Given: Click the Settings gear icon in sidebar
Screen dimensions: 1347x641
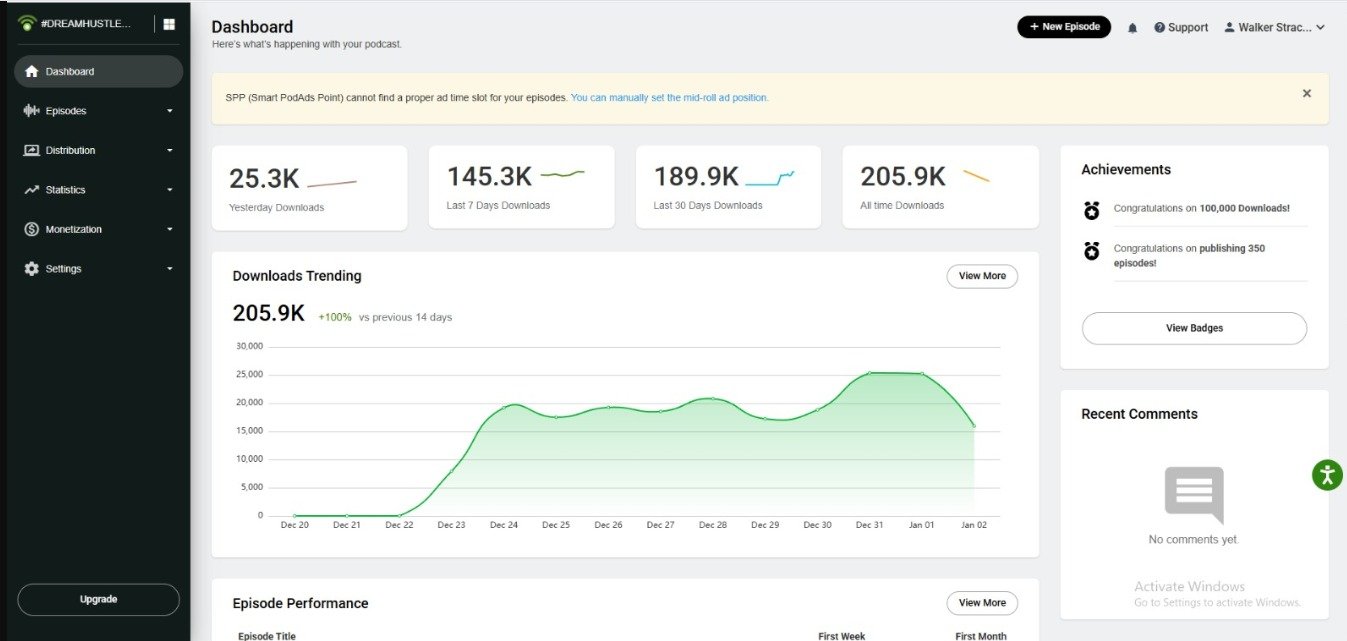Looking at the screenshot, I should click(x=31, y=269).
